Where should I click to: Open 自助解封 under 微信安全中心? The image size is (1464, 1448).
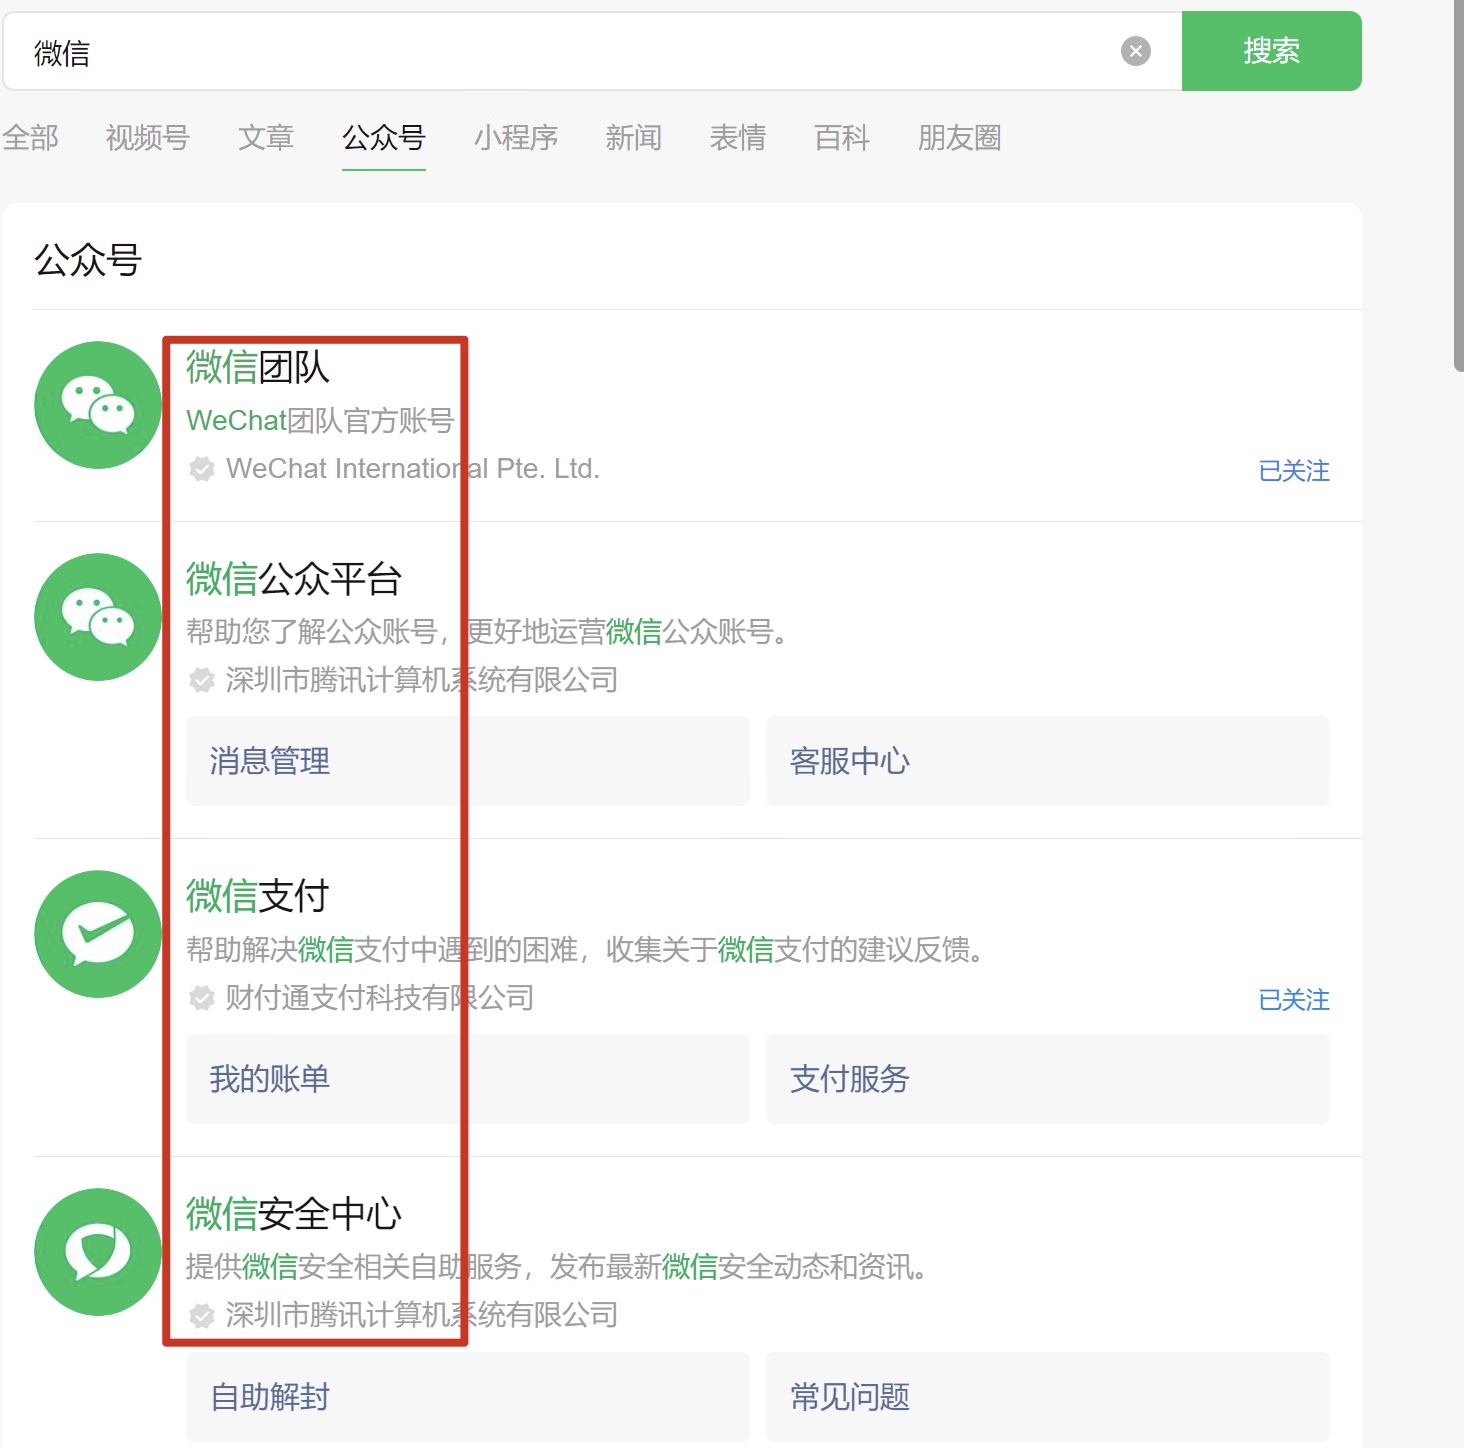(468, 1397)
